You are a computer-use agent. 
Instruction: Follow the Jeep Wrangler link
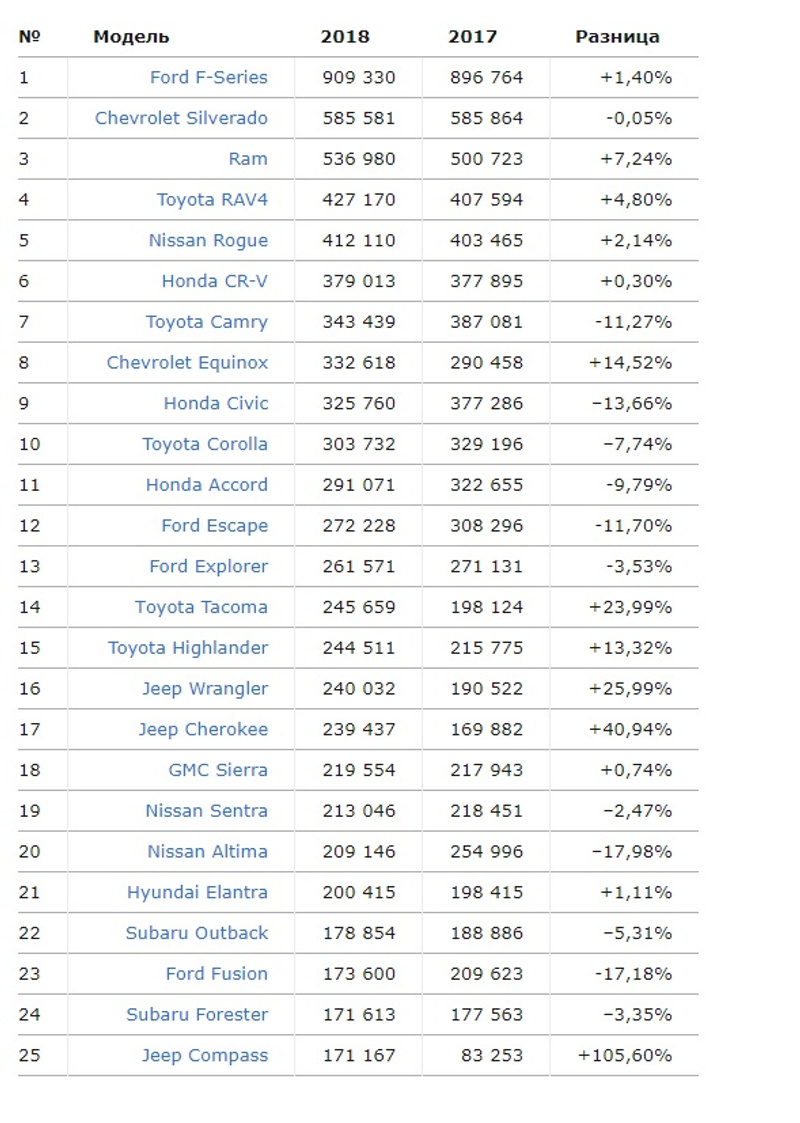[x=204, y=689]
